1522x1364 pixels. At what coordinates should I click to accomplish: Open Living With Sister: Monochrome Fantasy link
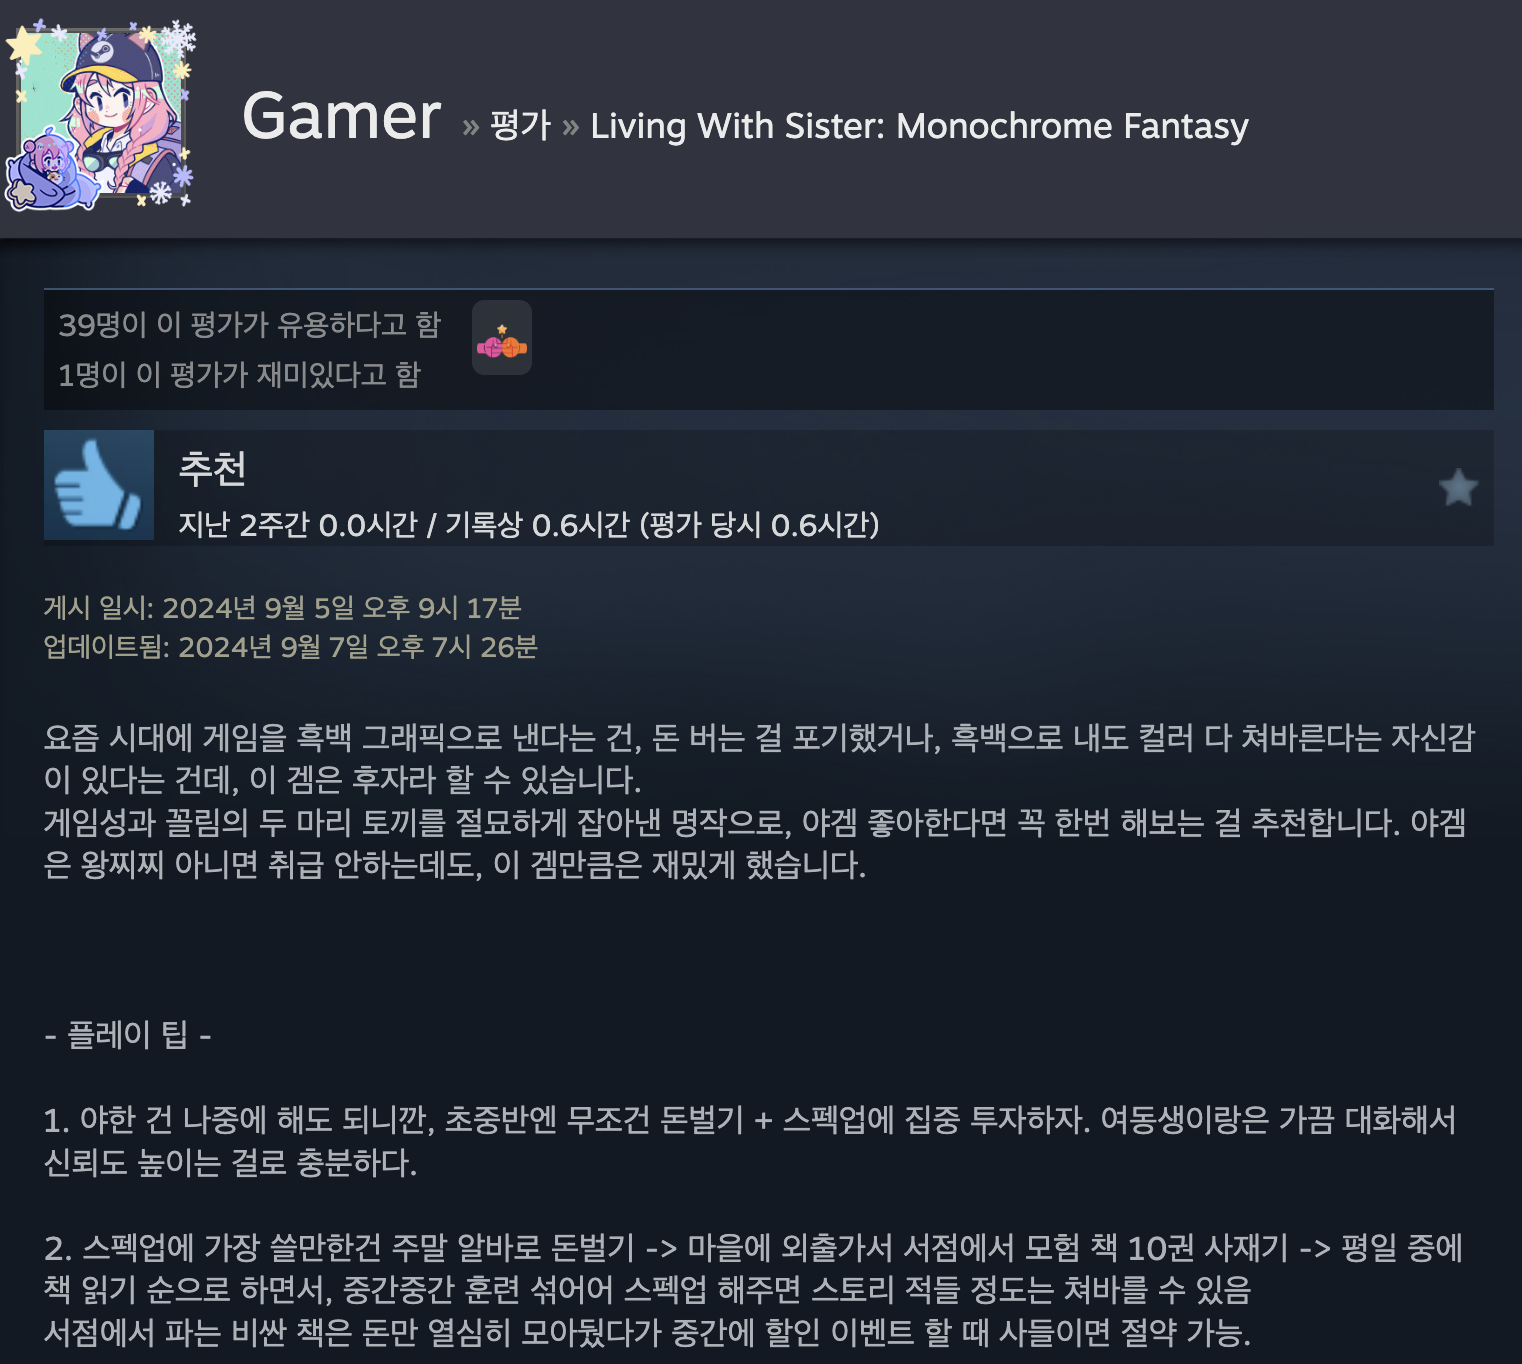[919, 126]
